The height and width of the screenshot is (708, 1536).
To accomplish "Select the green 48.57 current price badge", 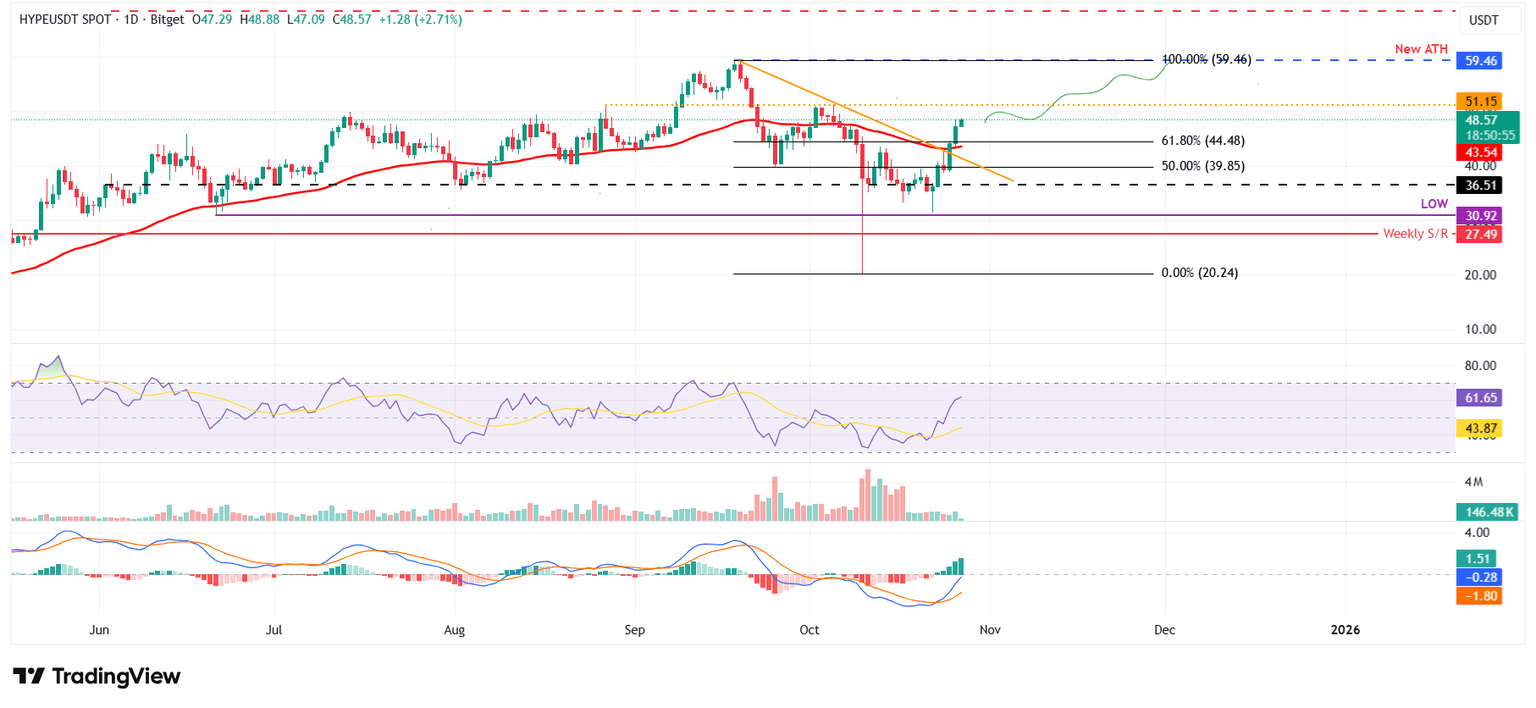I will [x=1482, y=117].
